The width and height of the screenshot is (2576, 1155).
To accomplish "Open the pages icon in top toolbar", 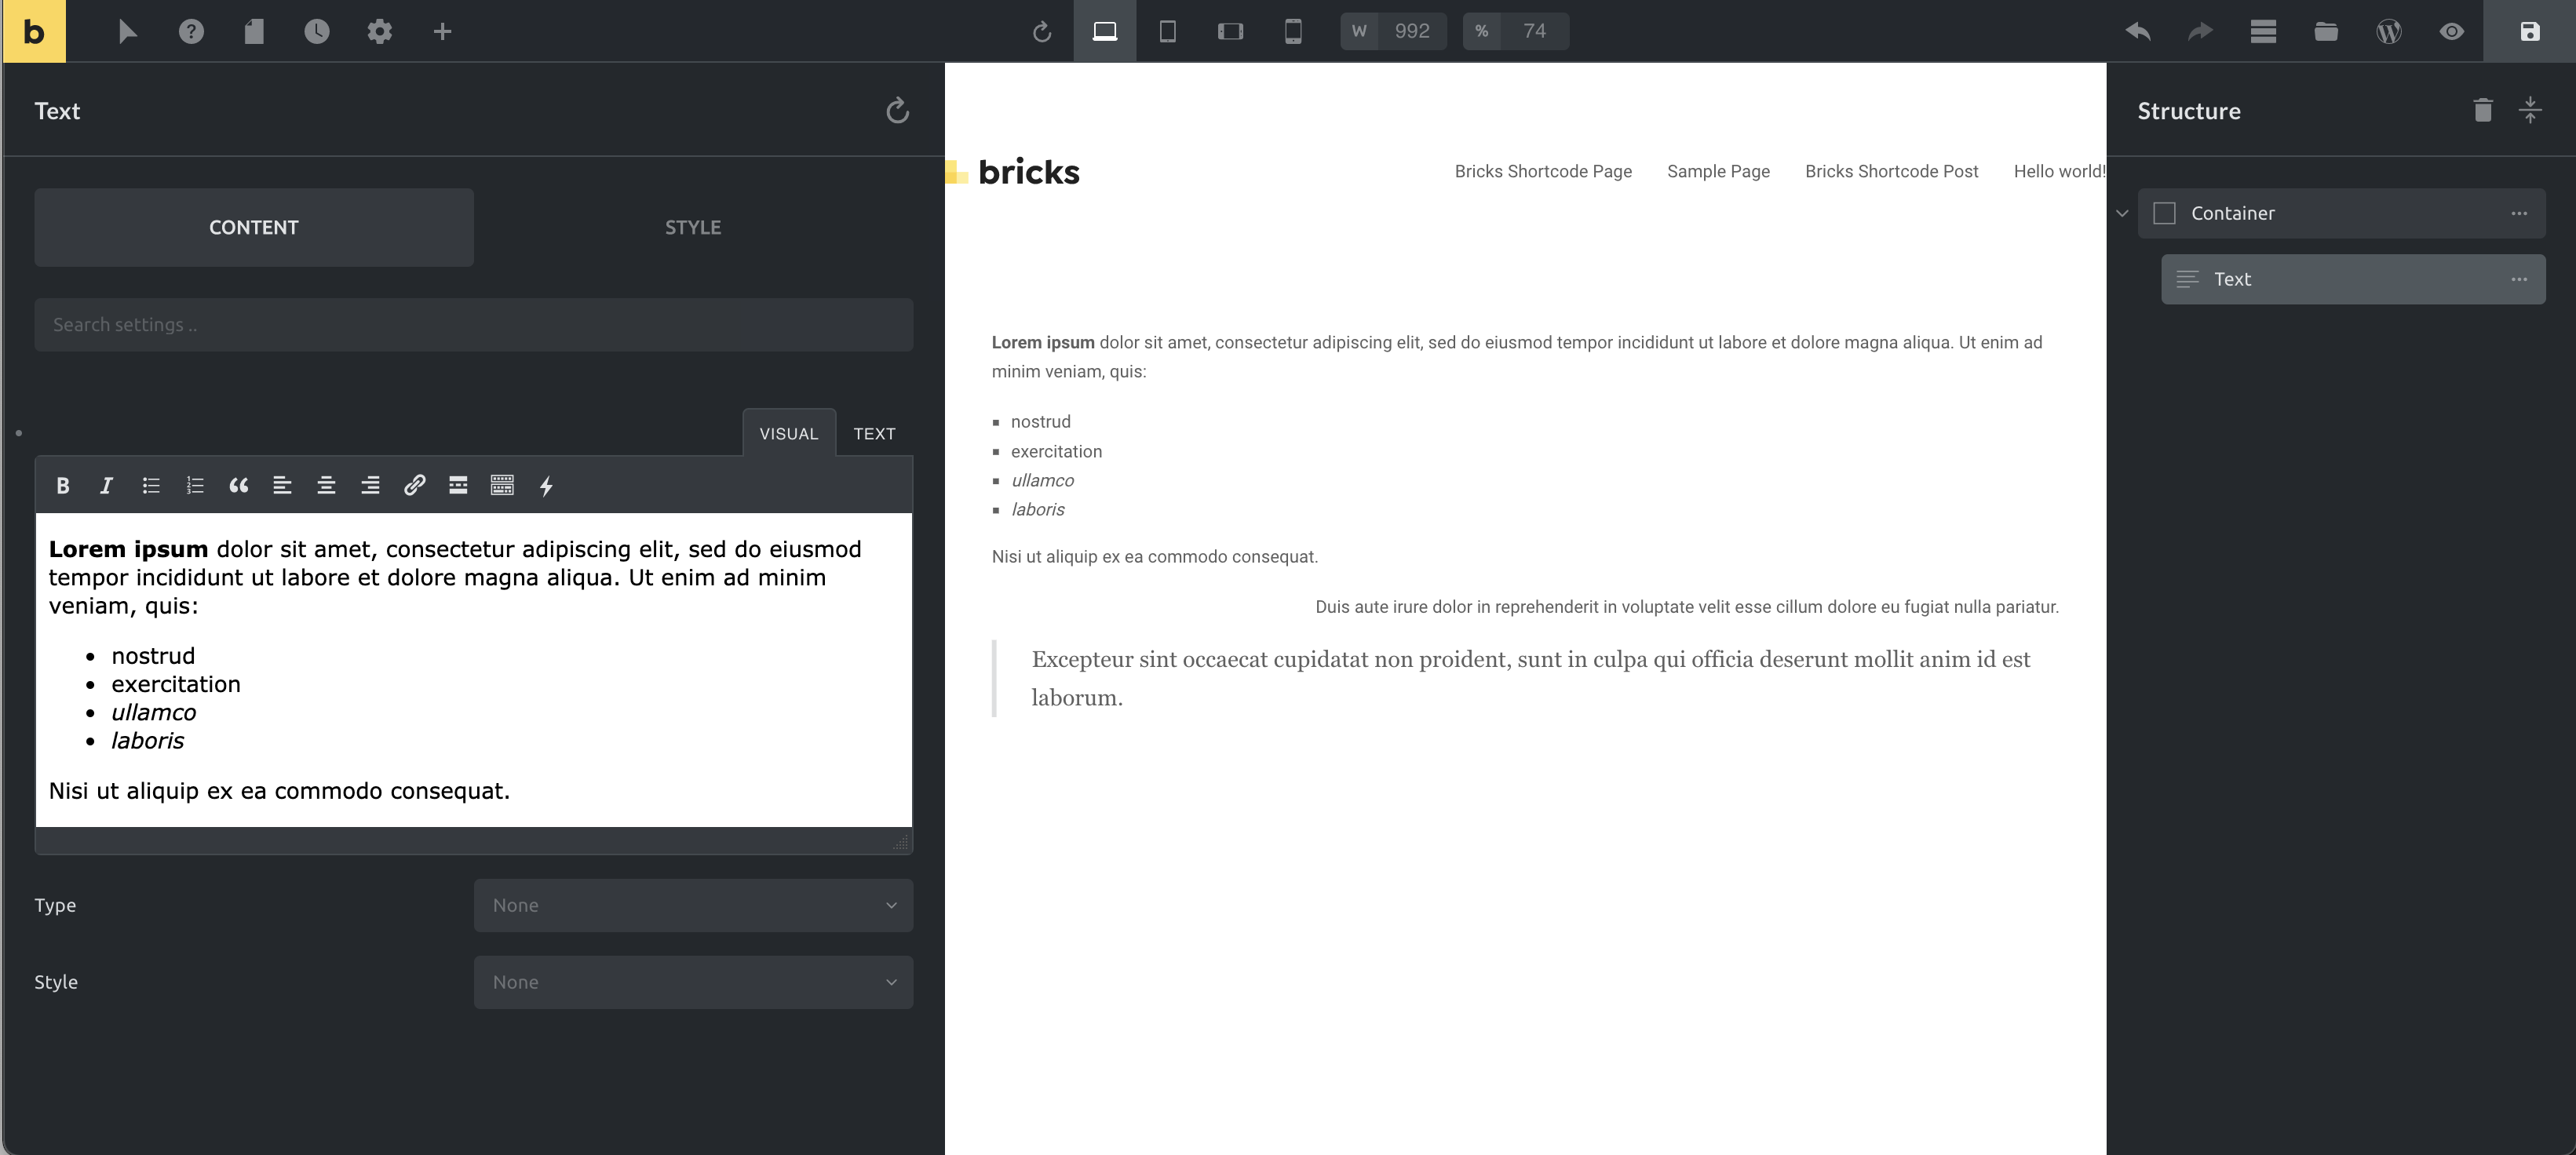I will tap(254, 31).
